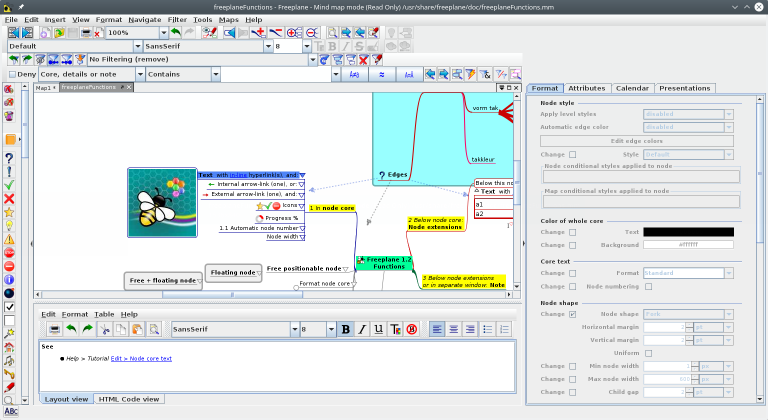Image resolution: width=768 pixels, height=420 pixels.
Task: Open the Apply level styles dropdown
Action: (729, 114)
